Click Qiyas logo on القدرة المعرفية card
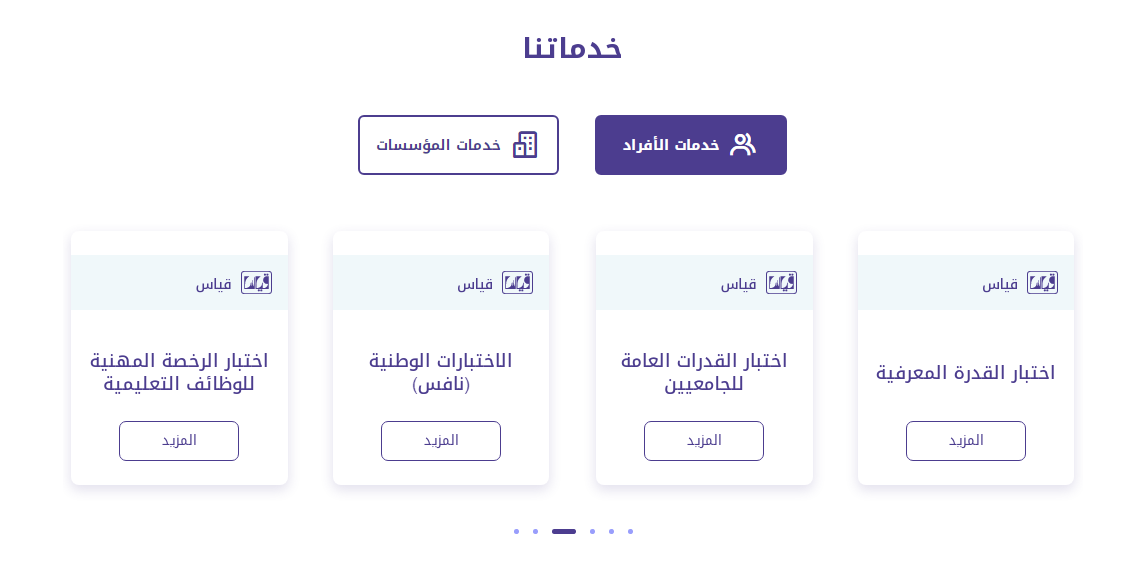 tap(1042, 283)
